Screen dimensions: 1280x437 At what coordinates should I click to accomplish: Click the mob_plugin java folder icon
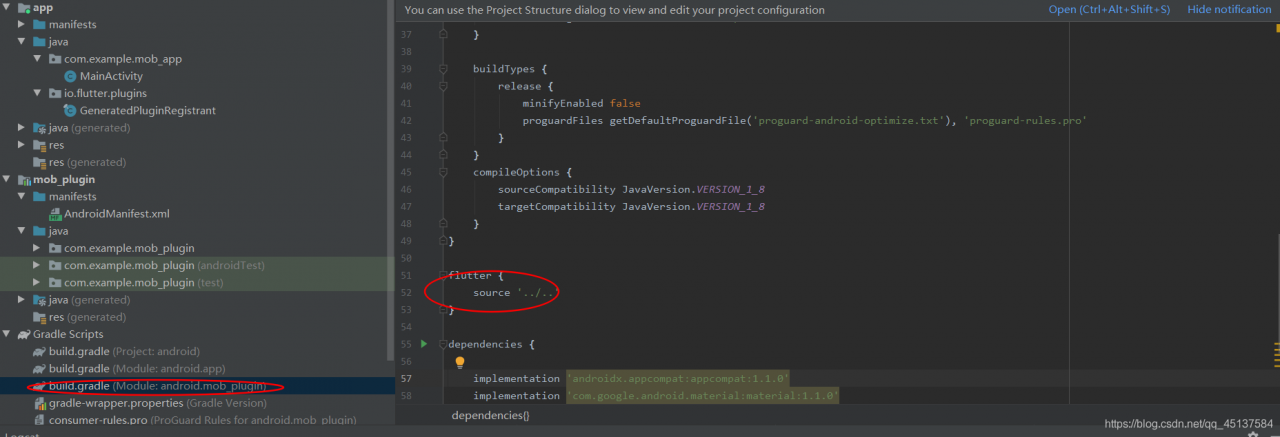(x=39, y=231)
